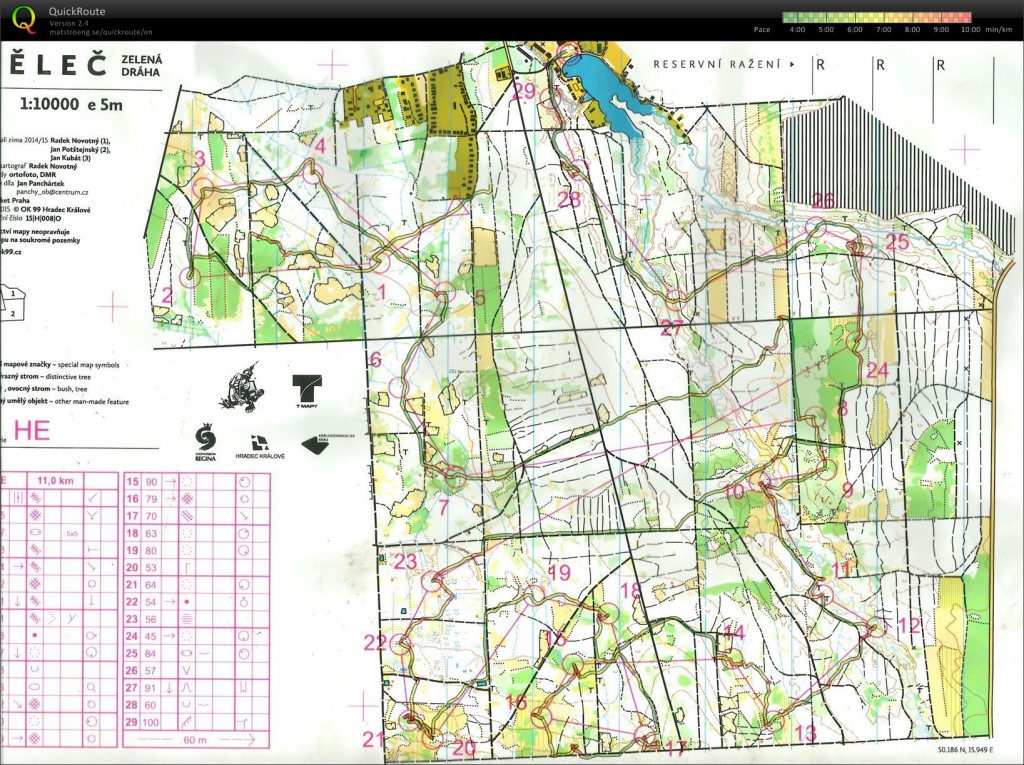1024x765 pixels.
Task: Select the 7:00 pace label
Action: 883,30
